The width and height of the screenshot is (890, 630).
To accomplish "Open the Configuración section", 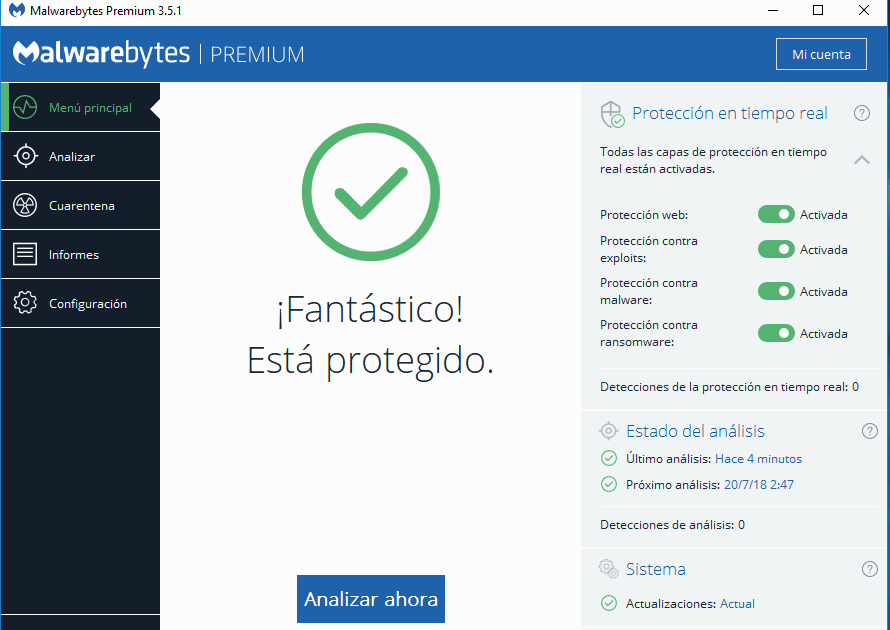I will (81, 303).
